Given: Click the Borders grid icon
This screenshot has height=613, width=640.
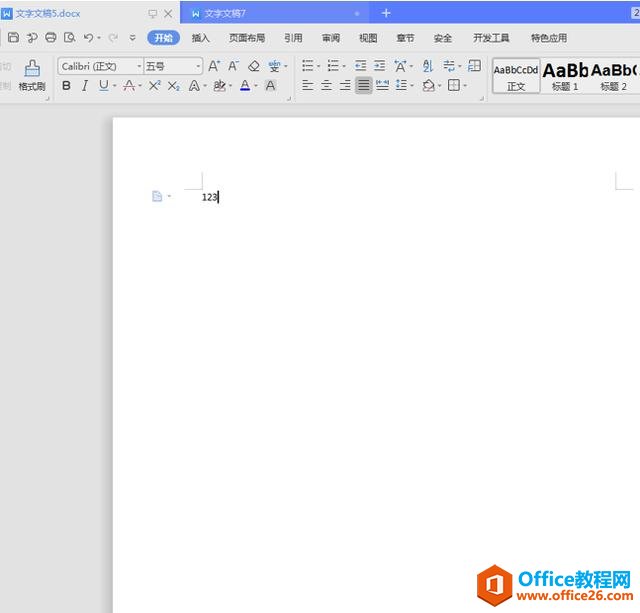Looking at the screenshot, I should (x=454, y=85).
